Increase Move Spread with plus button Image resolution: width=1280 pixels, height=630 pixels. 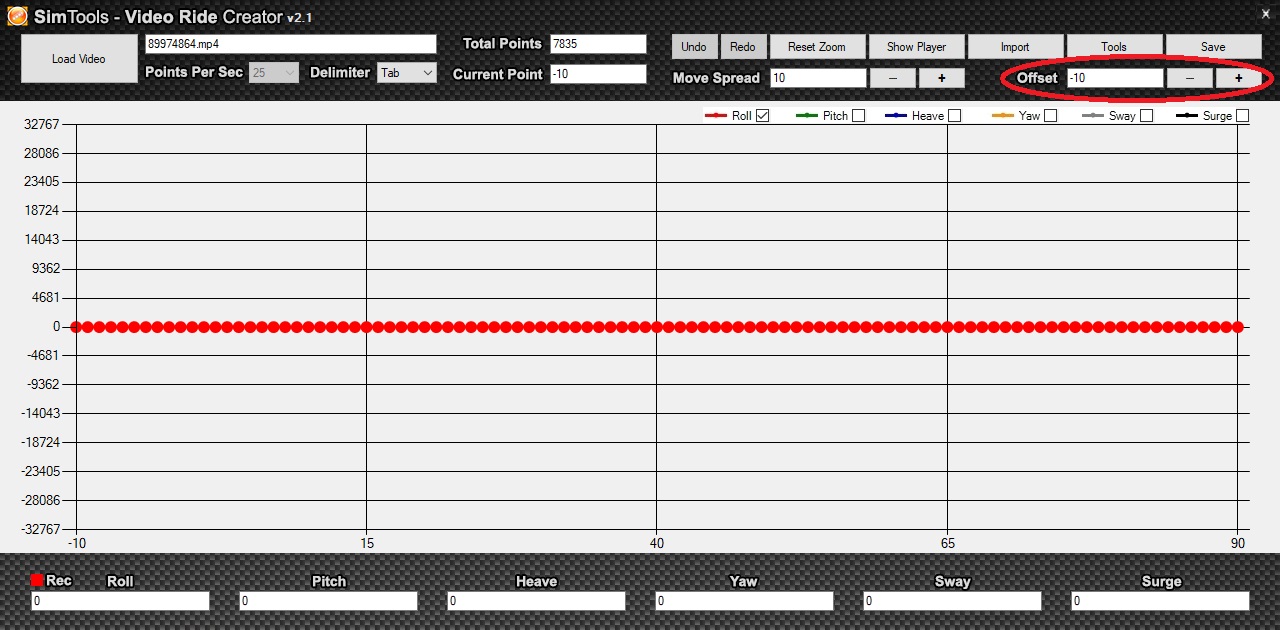(941, 78)
